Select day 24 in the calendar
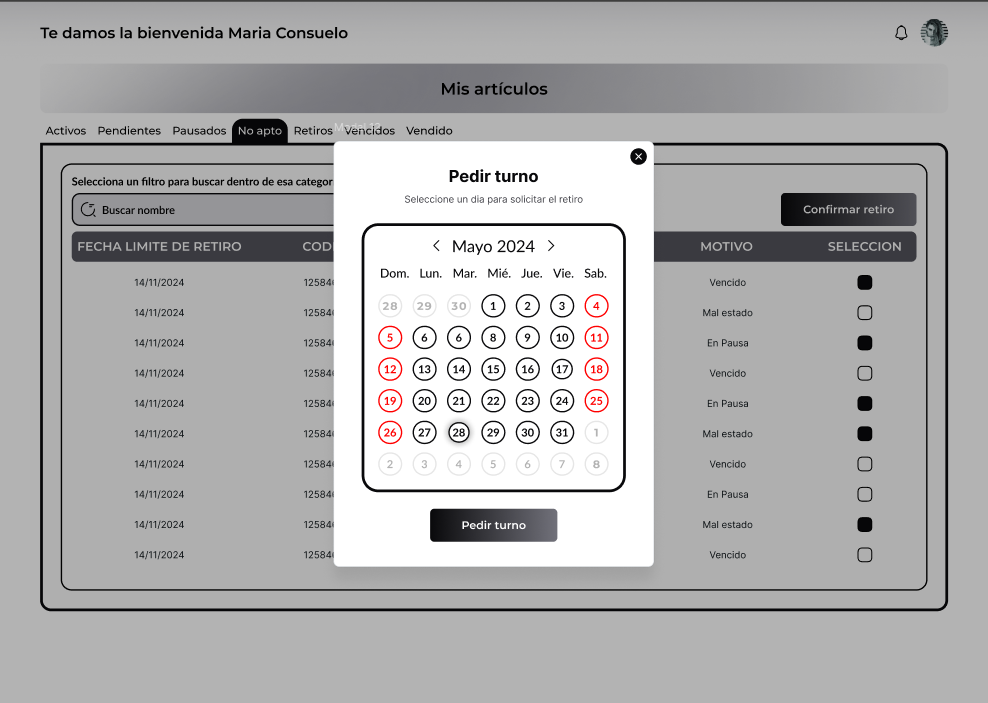The width and height of the screenshot is (988, 703). [562, 401]
